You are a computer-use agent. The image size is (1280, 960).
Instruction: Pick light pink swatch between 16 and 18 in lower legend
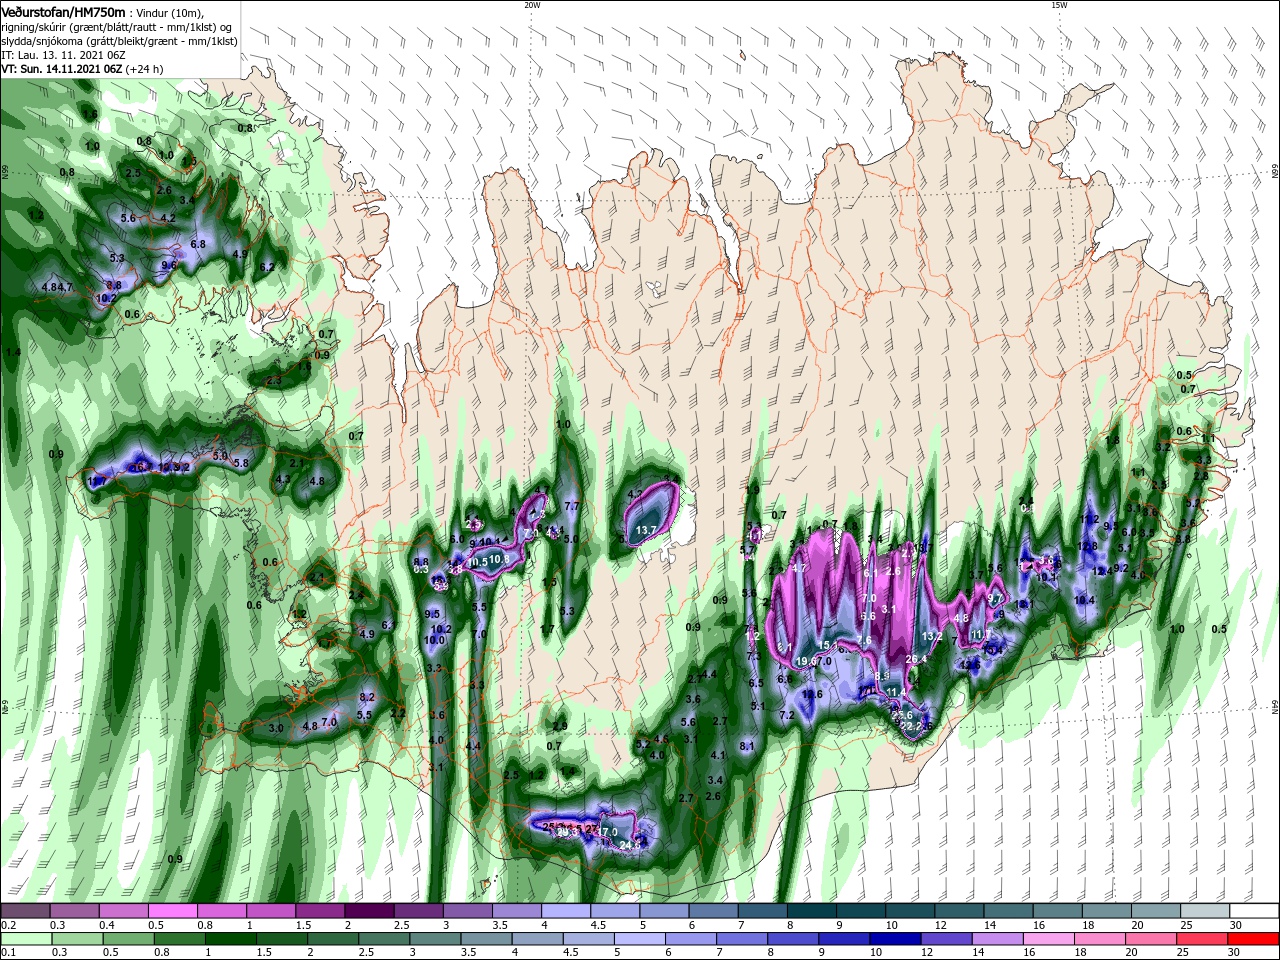coord(1047,939)
